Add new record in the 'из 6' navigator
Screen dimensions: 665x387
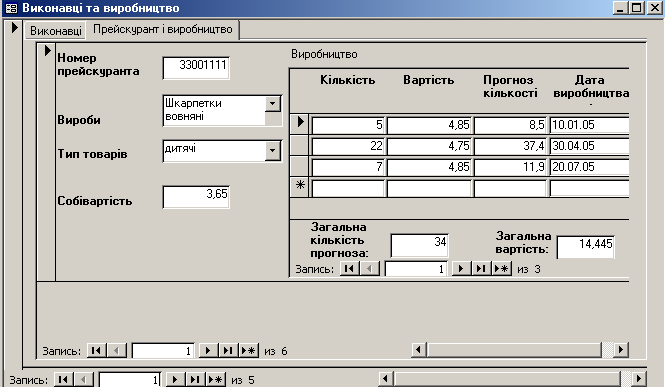pyautogui.click(x=249, y=351)
